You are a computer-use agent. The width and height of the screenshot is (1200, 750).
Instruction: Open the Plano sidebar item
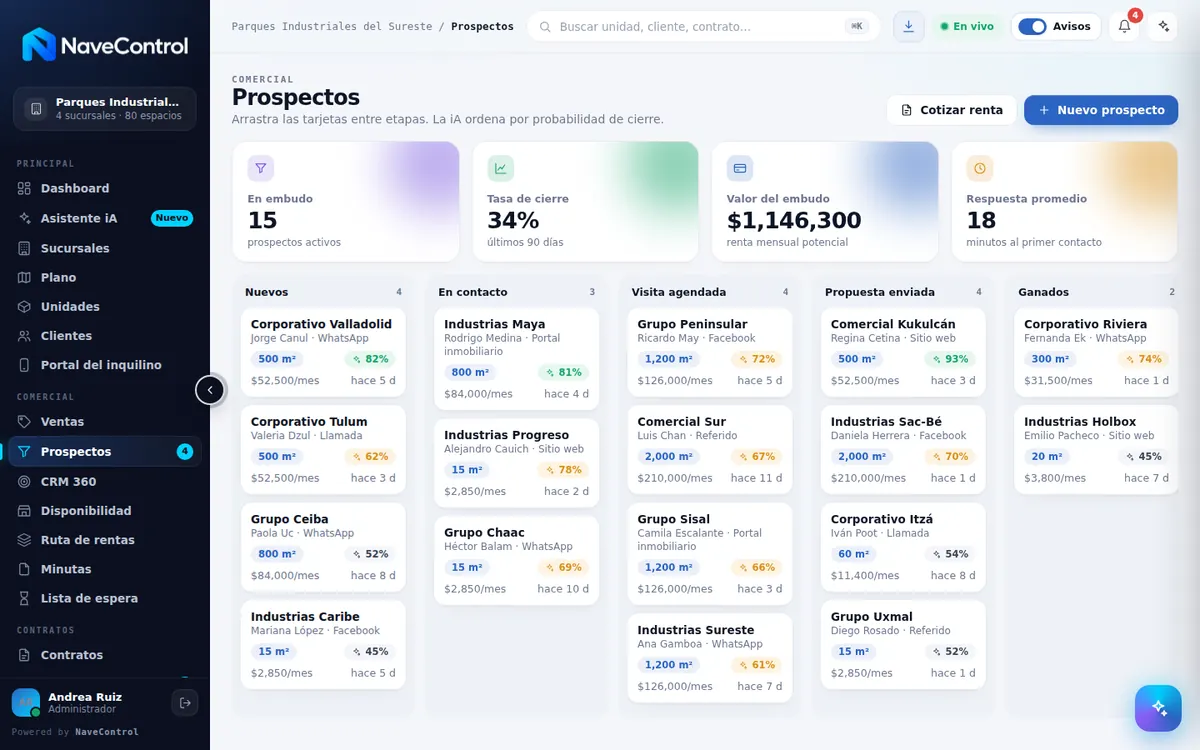[x=105, y=277]
